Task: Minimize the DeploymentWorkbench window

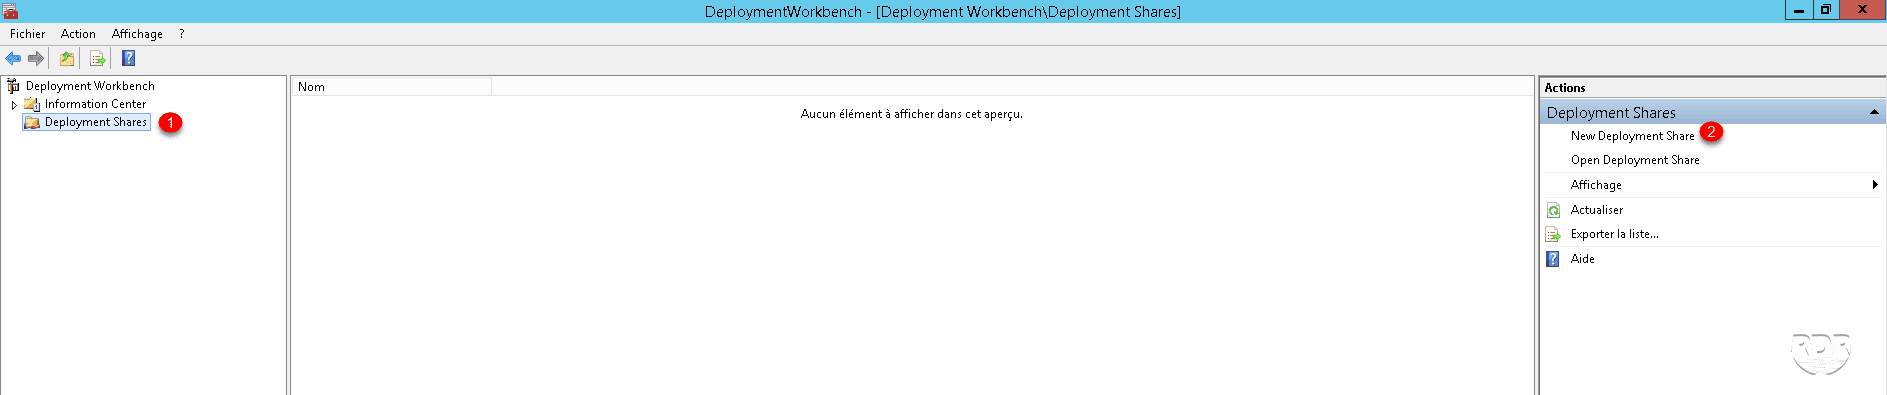Action: 1798,10
